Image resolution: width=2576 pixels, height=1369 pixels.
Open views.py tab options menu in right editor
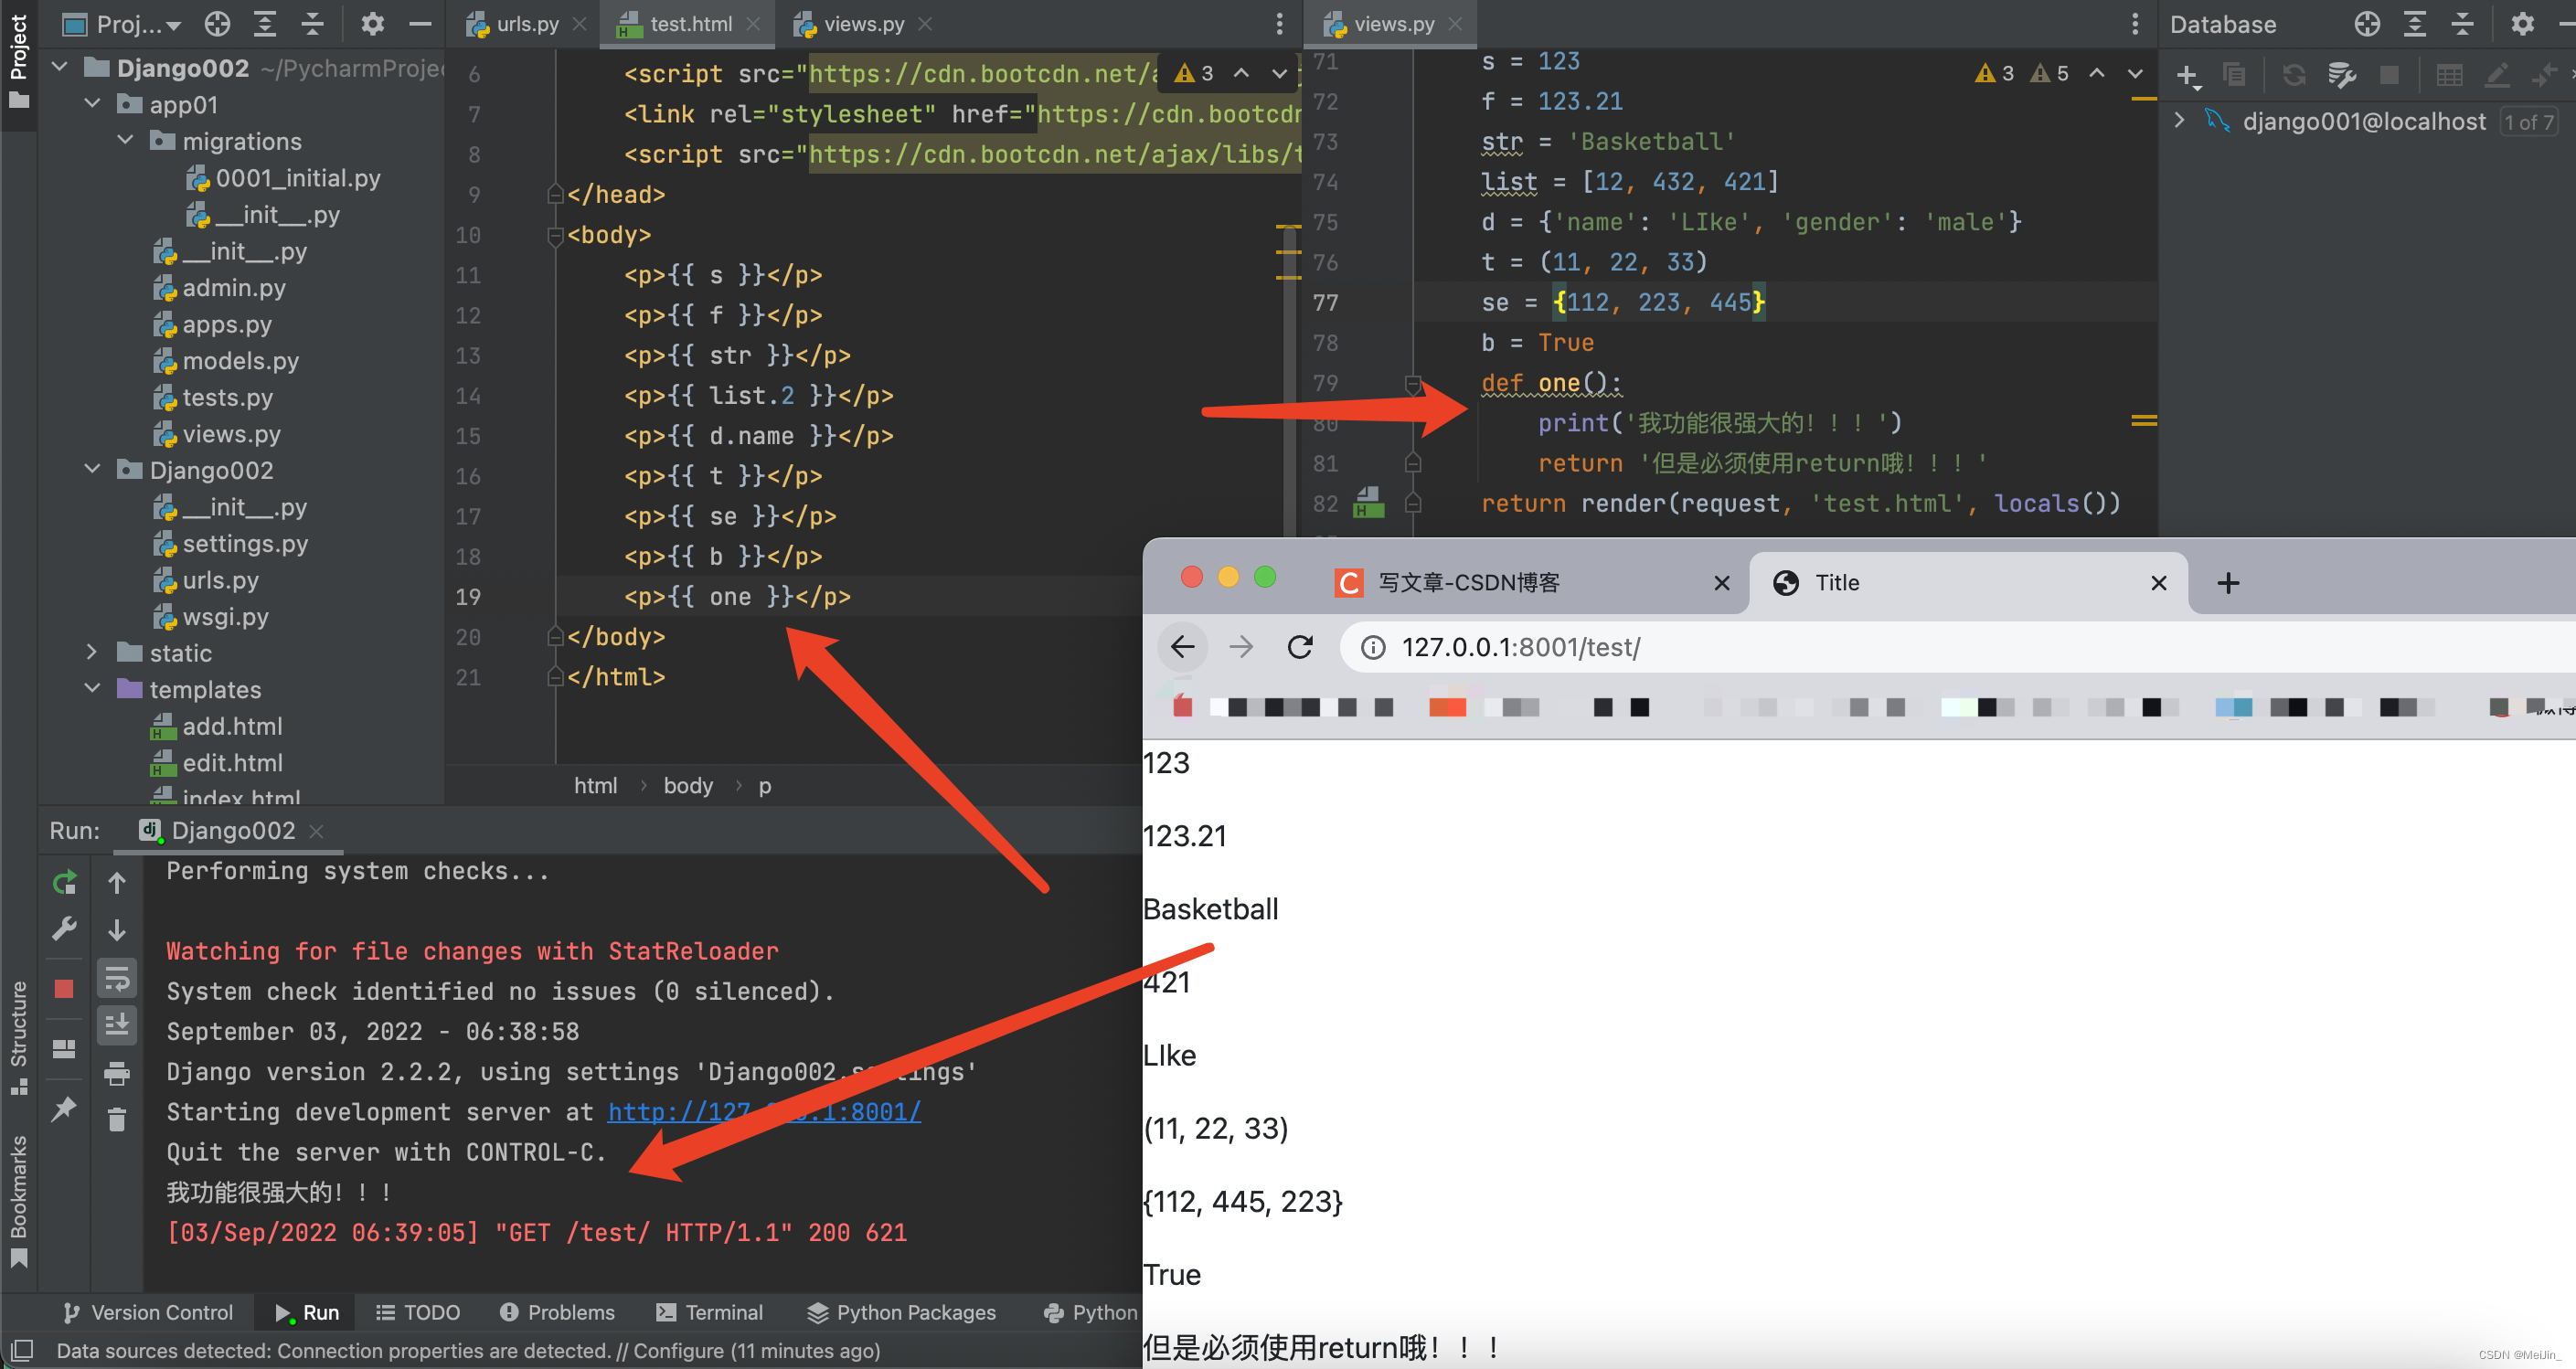click(x=2135, y=24)
